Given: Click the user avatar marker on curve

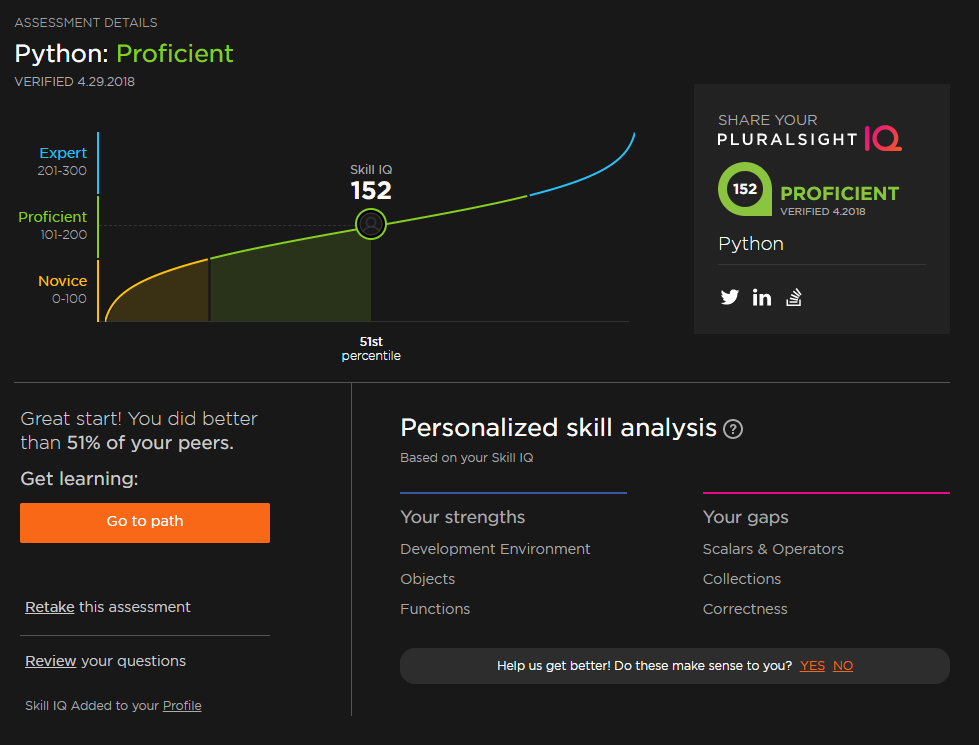Looking at the screenshot, I should (x=371, y=224).
